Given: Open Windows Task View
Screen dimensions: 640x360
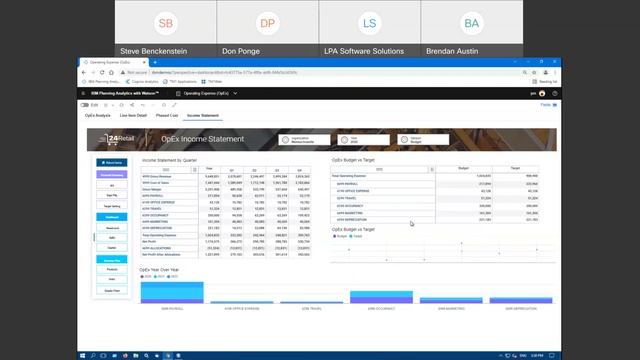Looking at the screenshot, I should 103,356.
